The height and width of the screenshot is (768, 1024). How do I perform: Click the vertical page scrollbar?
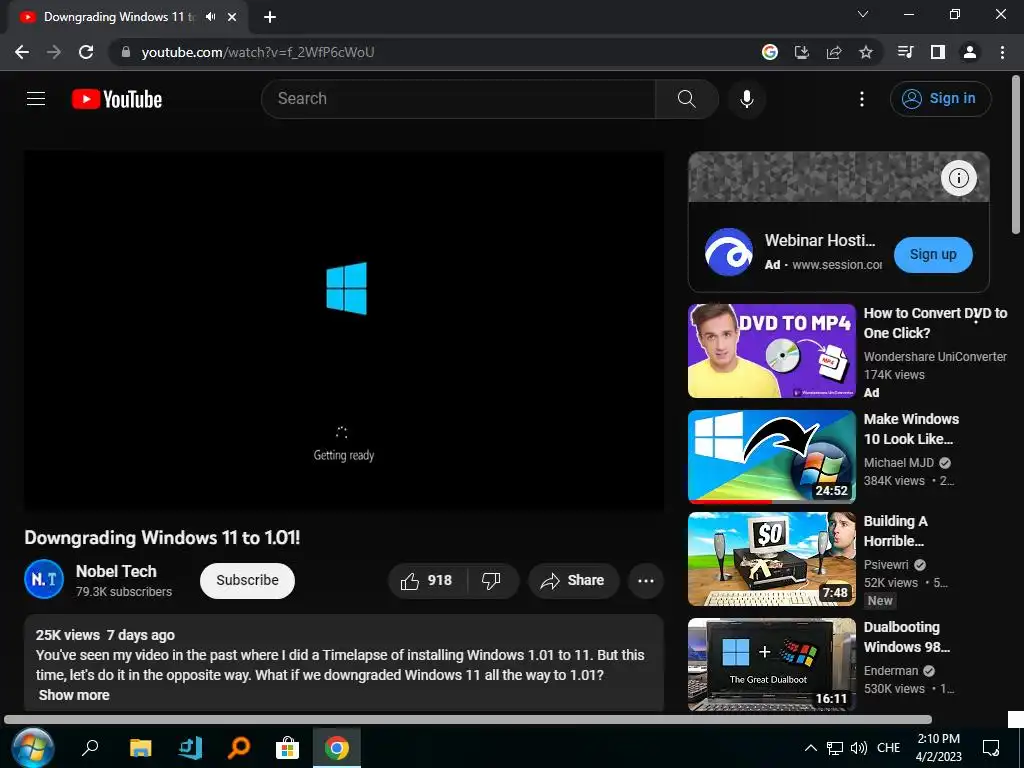point(1016,155)
